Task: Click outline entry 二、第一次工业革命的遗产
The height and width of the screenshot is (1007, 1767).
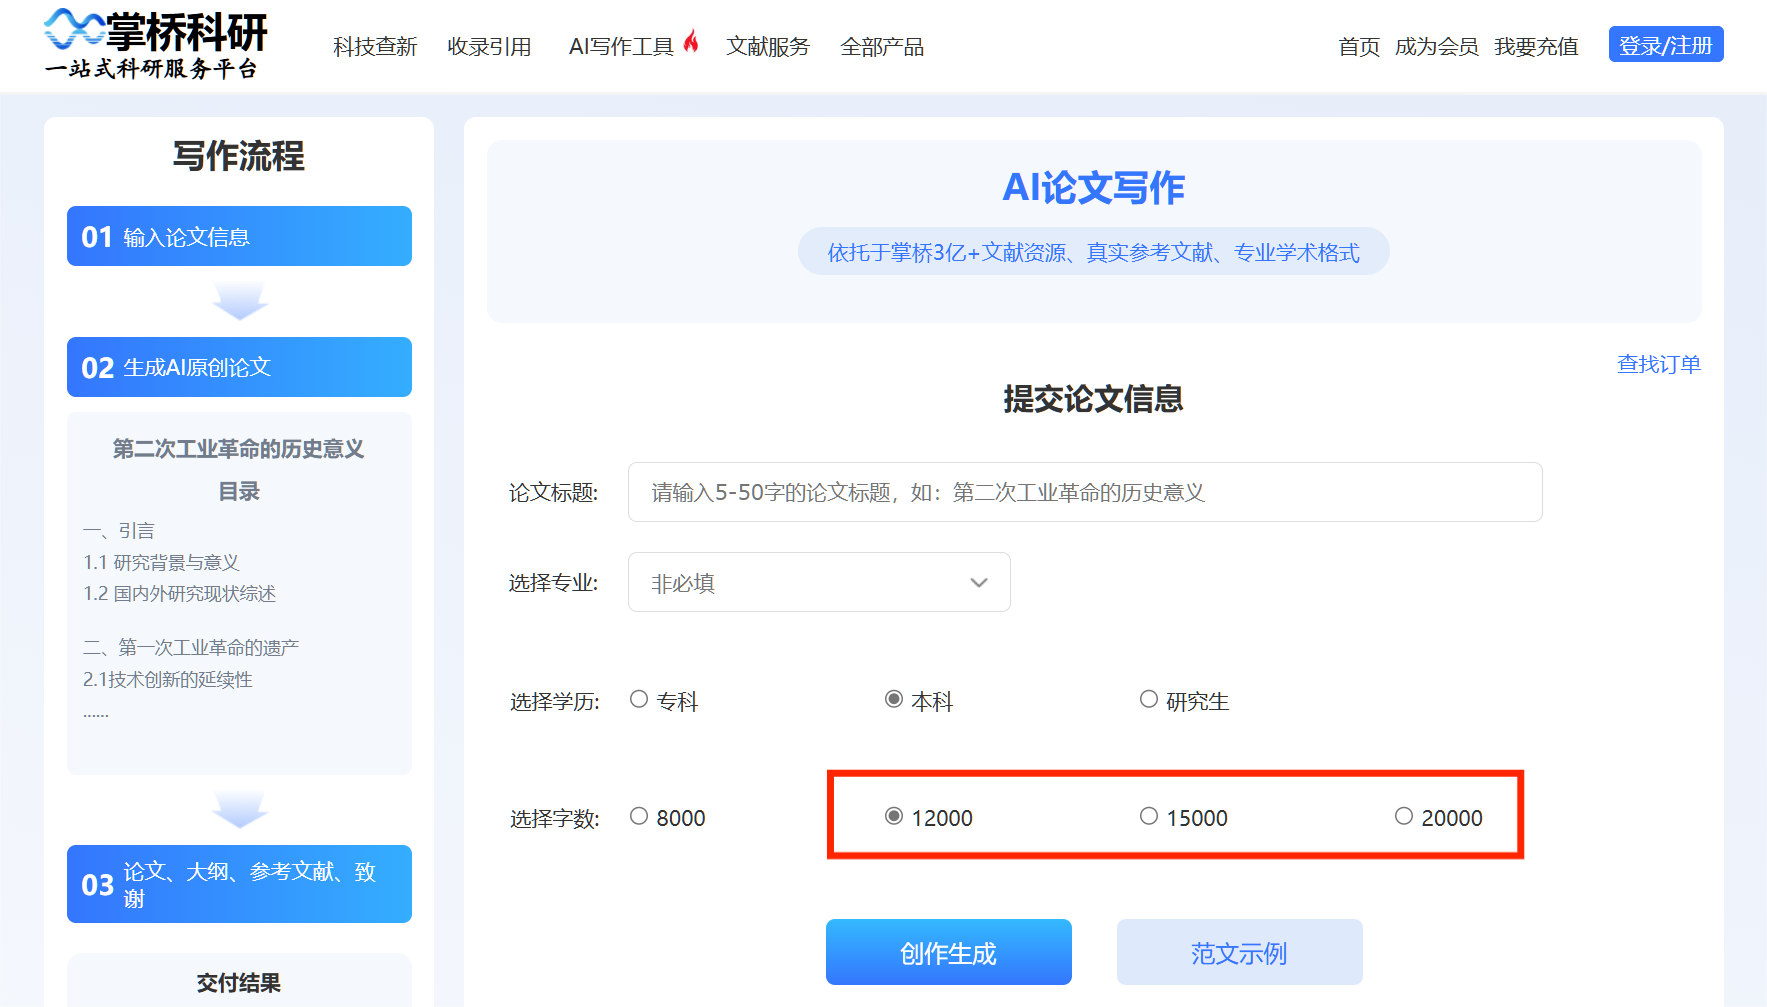Action: pos(191,648)
